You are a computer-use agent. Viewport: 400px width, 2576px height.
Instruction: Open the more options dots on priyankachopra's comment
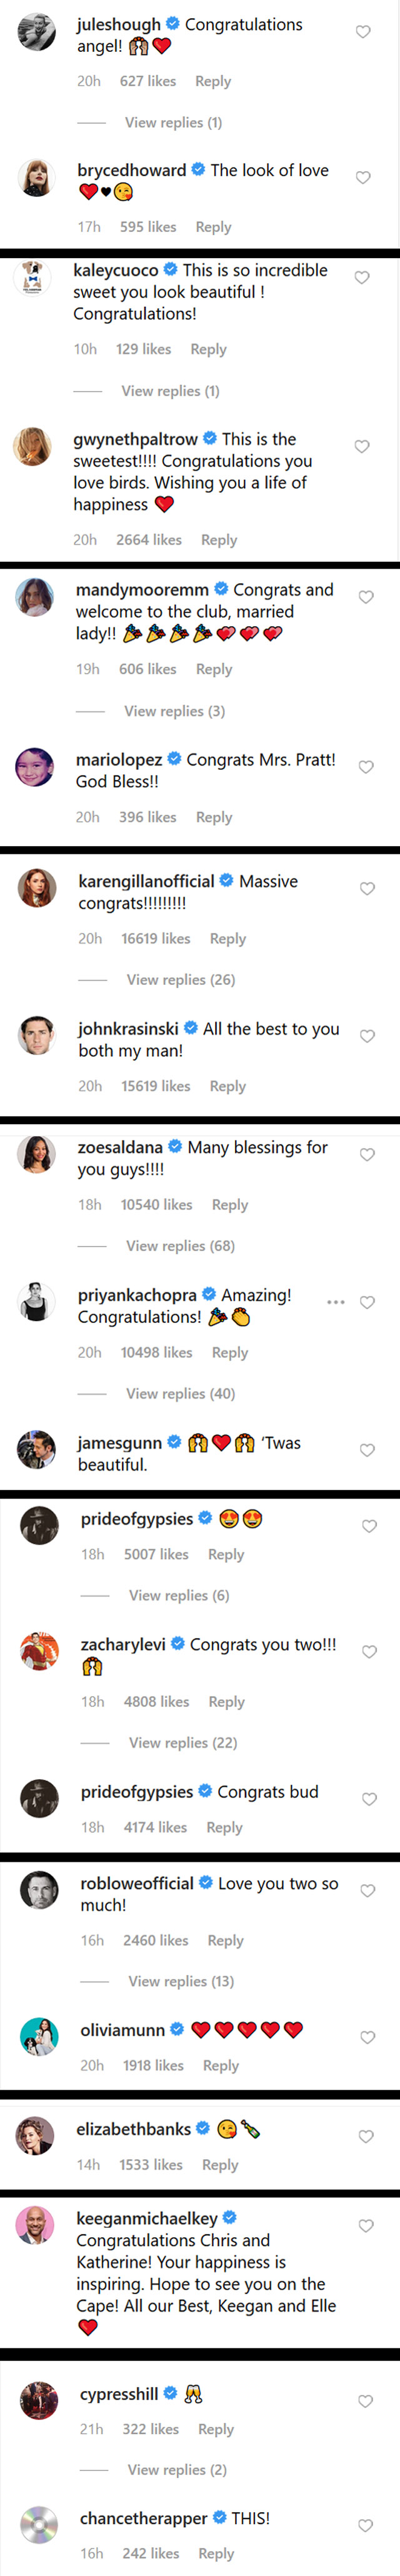click(336, 1302)
